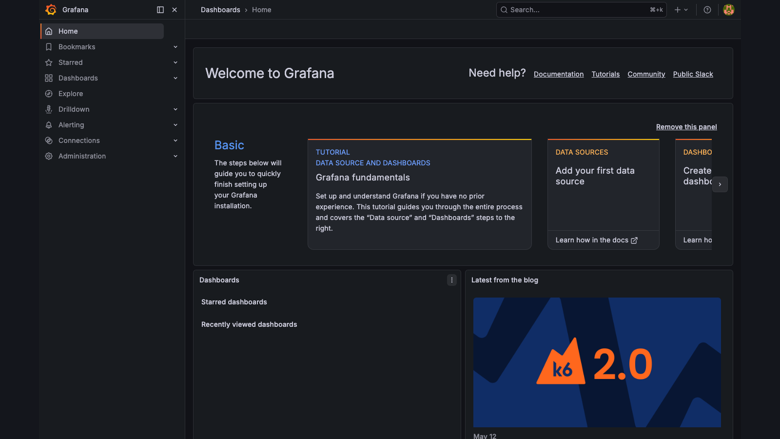Undock the sidebar menu using the panel icon
Screen dimensions: 780x439
click(x=160, y=9)
